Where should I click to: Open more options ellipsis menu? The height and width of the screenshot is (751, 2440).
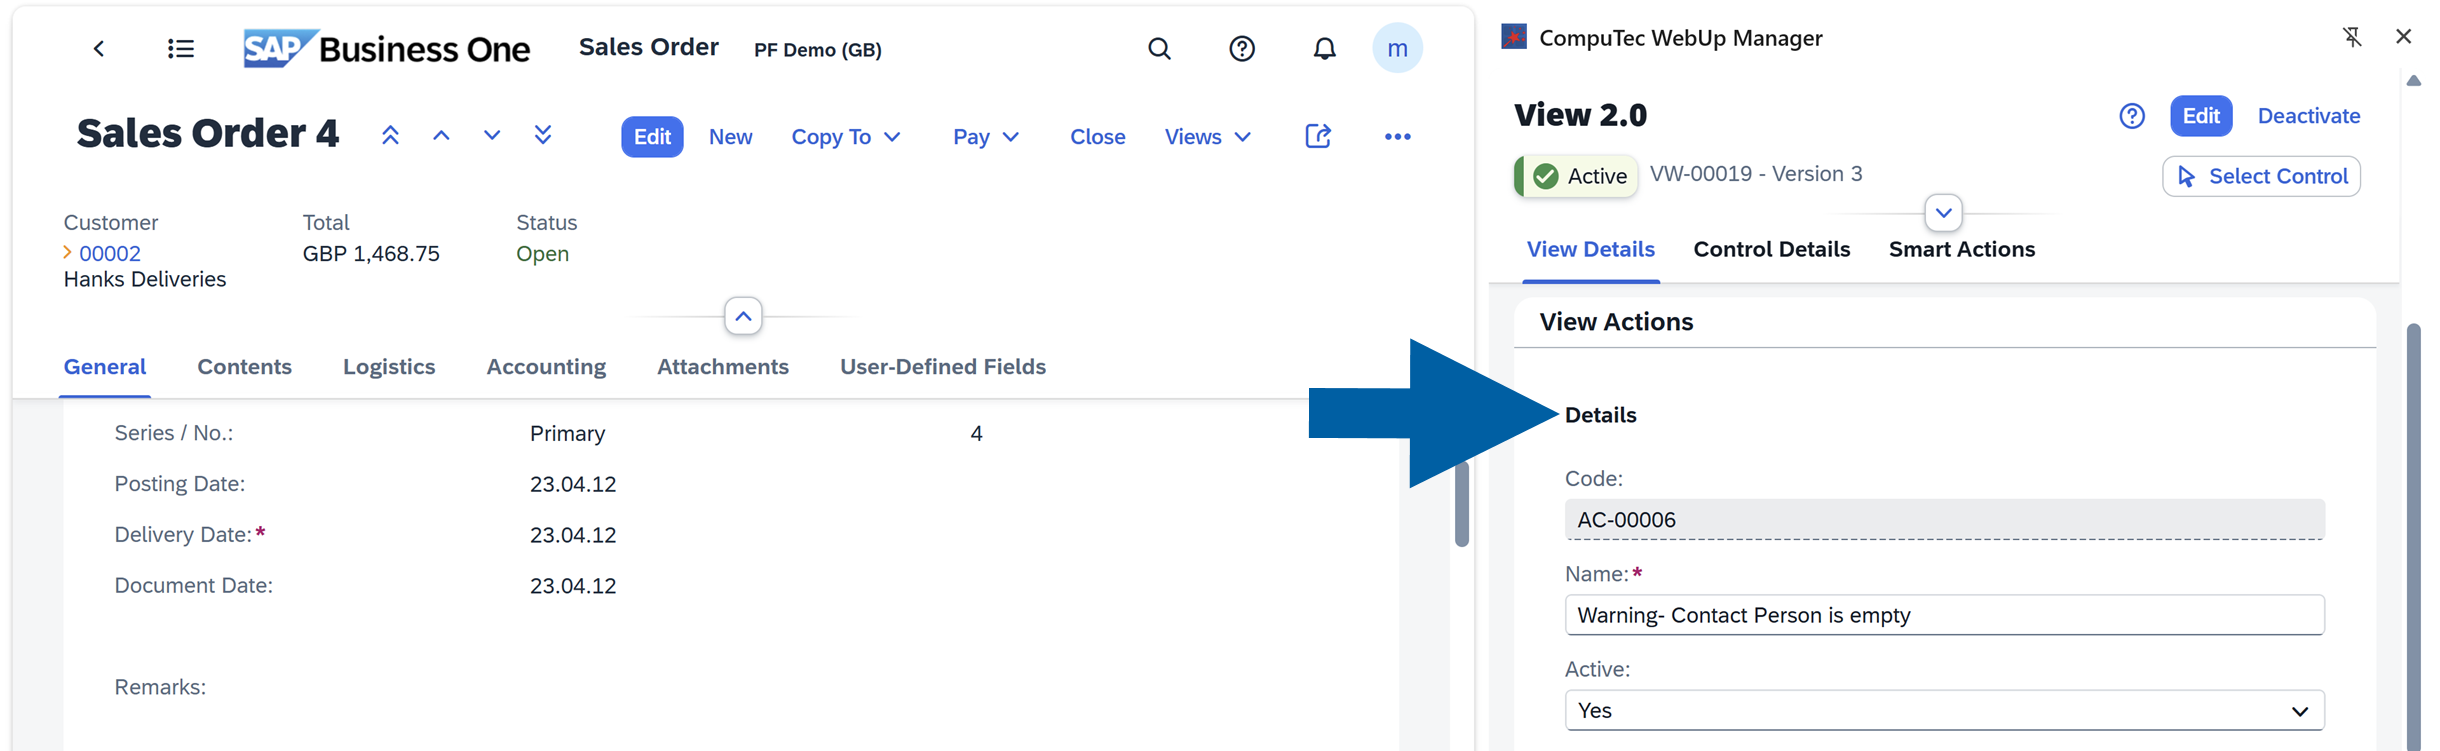coord(1397,137)
